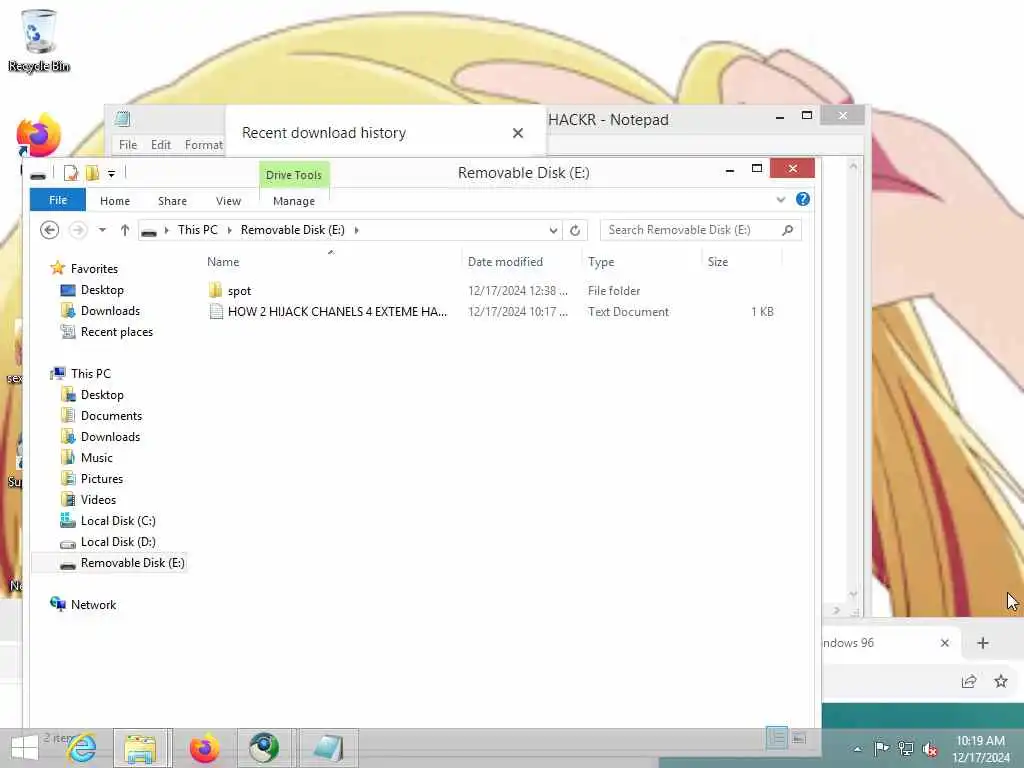
Task: Open the File tab in Explorer ribbon
Action: [57, 200]
